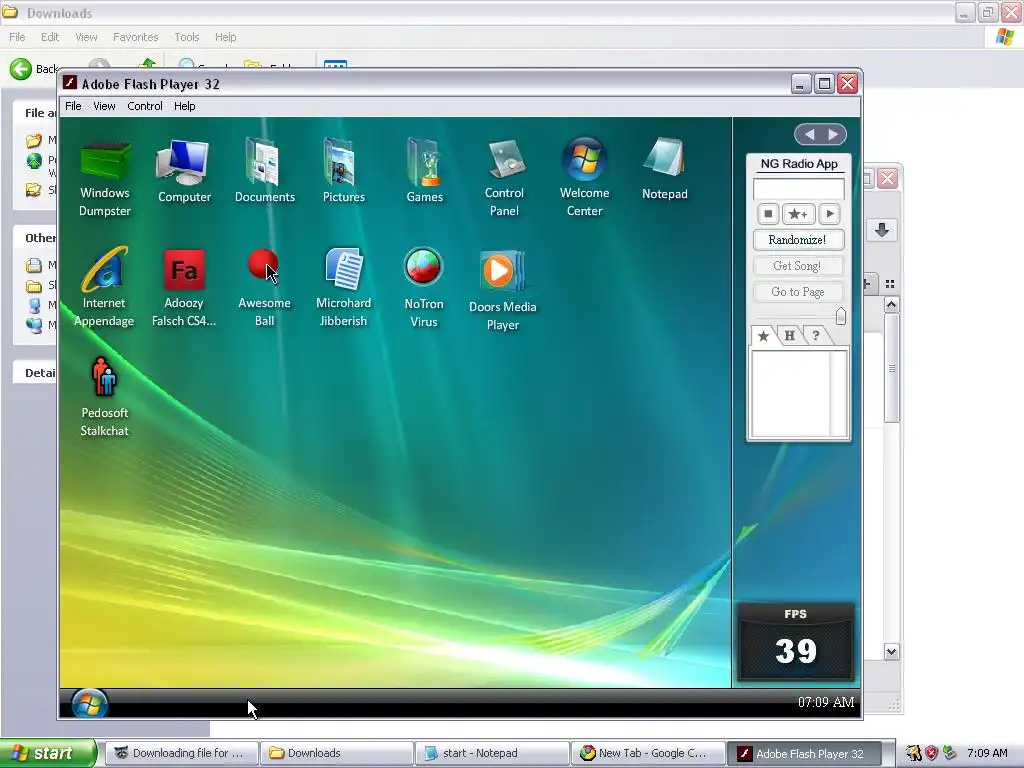Image resolution: width=1024 pixels, height=768 pixels.
Task: Adjust the NG Radio volume slider
Action: (840, 316)
